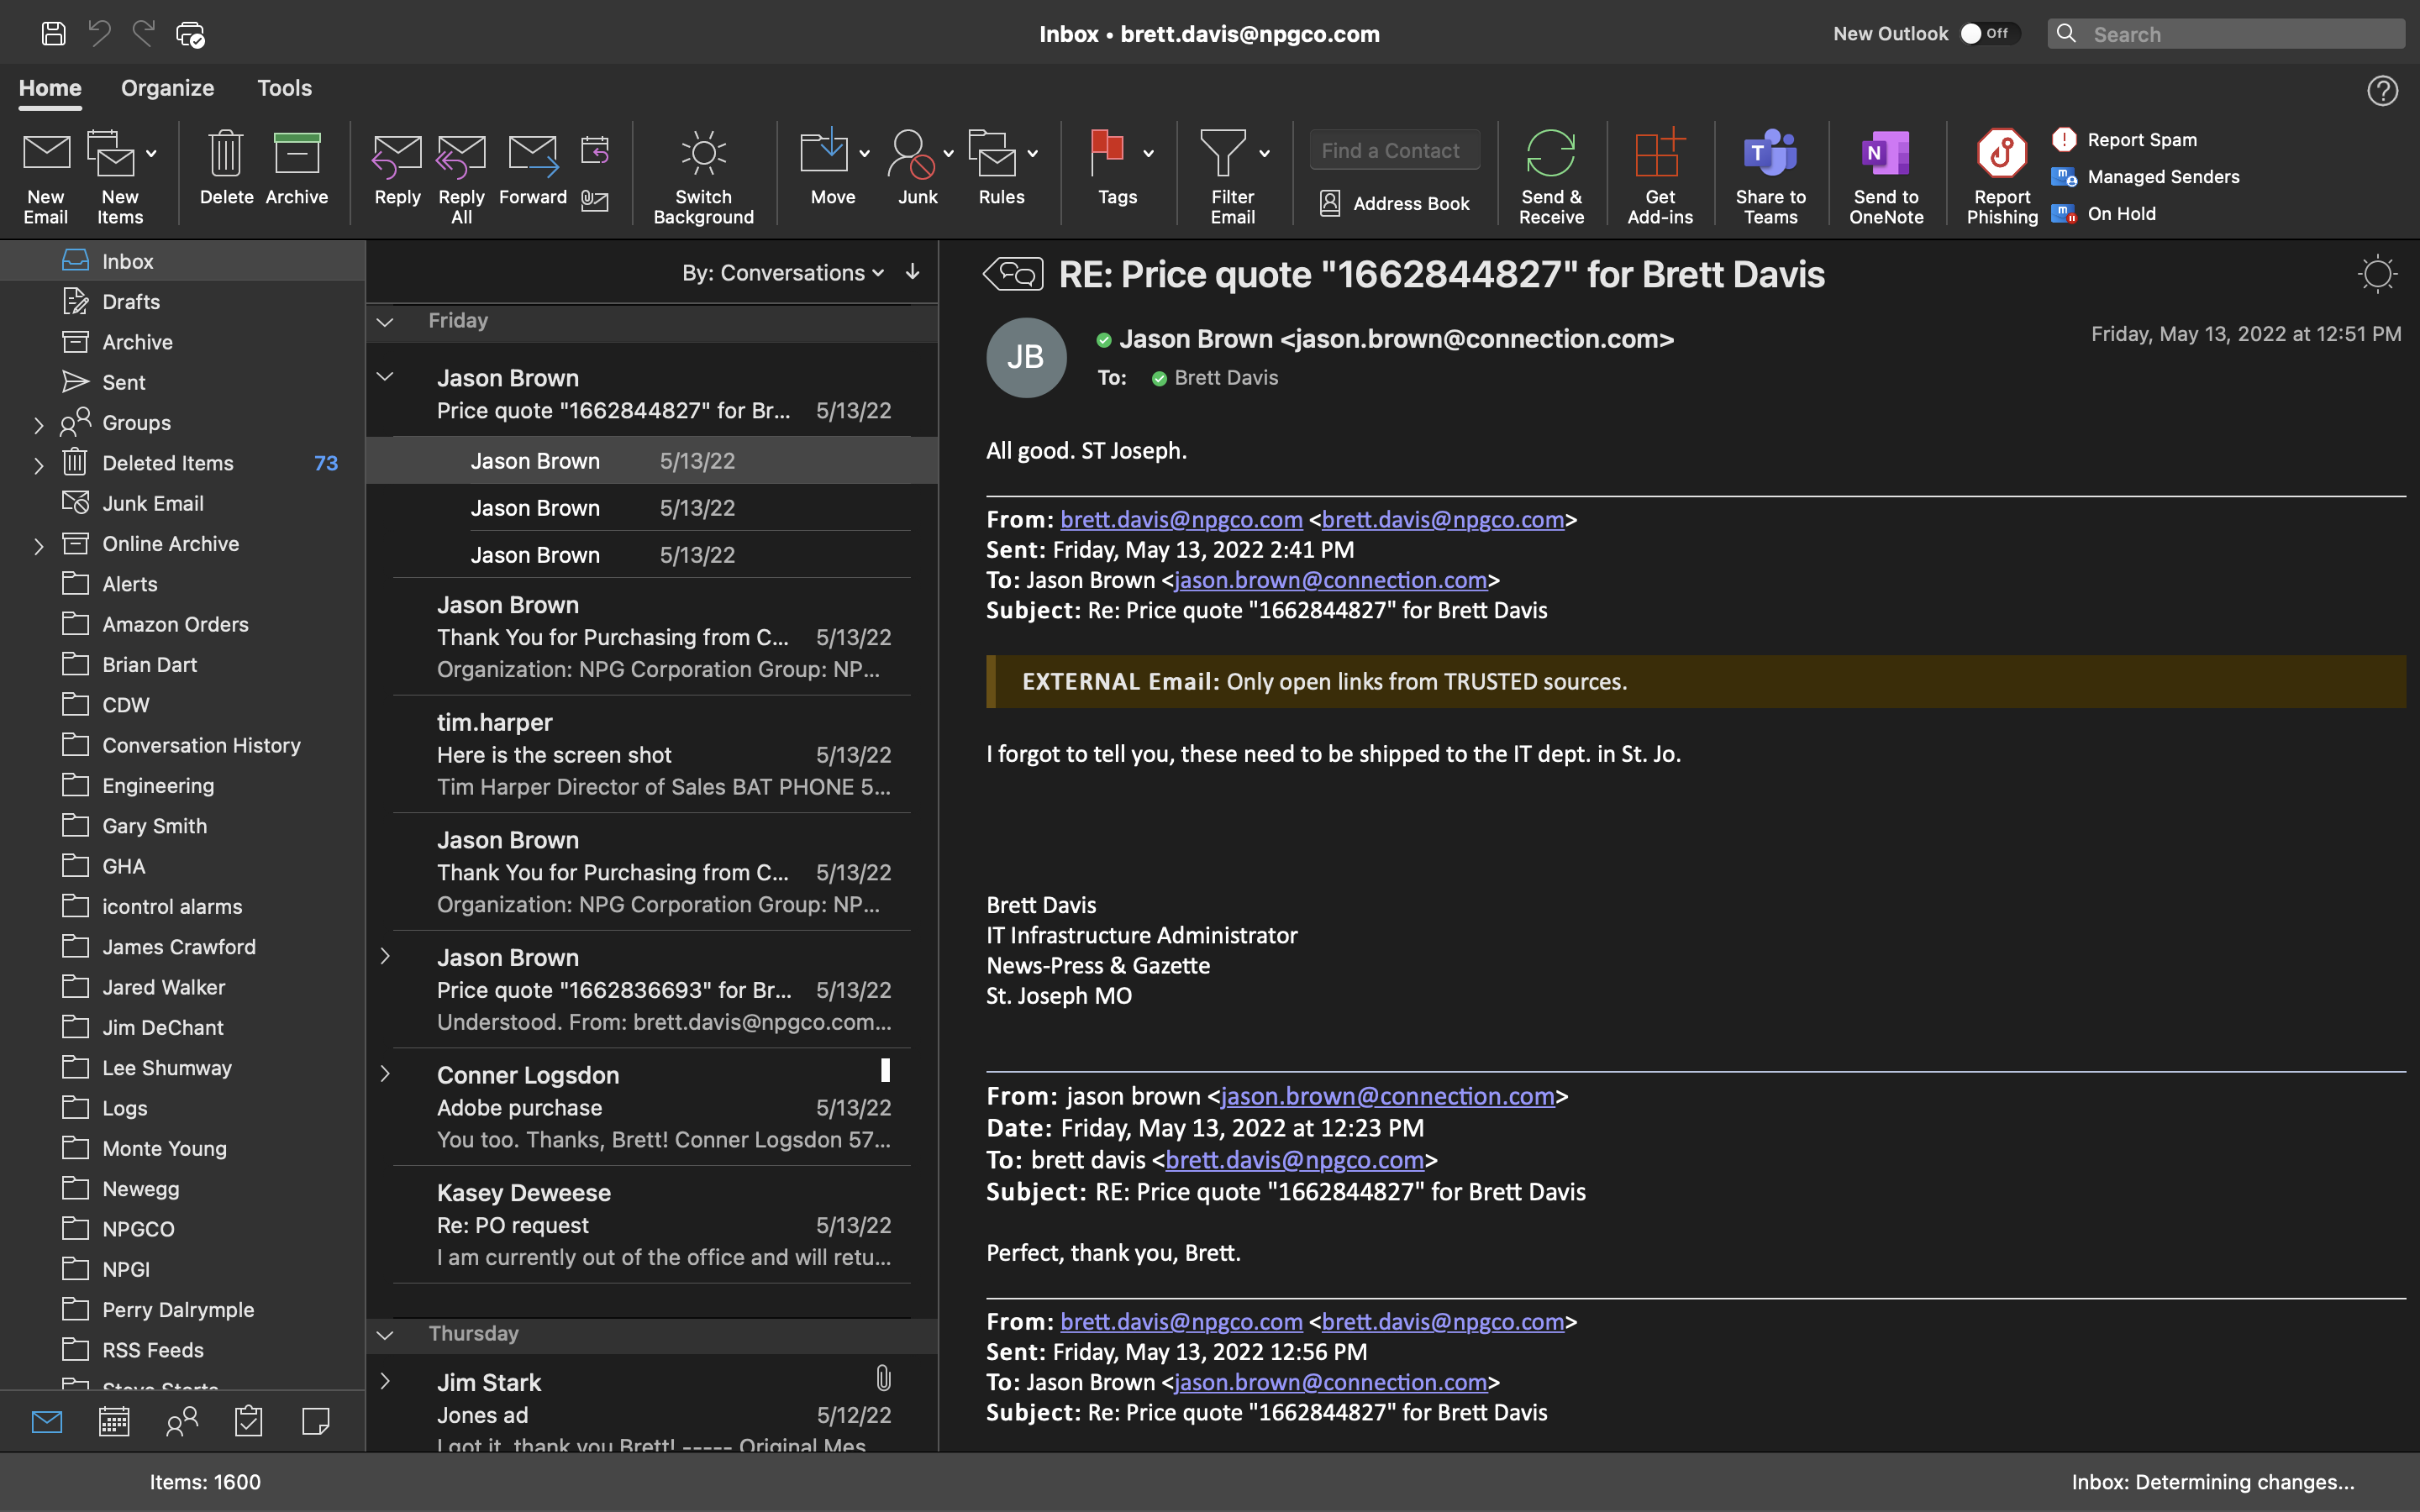Toggle the reading pane sun brightness icon

click(2377, 274)
